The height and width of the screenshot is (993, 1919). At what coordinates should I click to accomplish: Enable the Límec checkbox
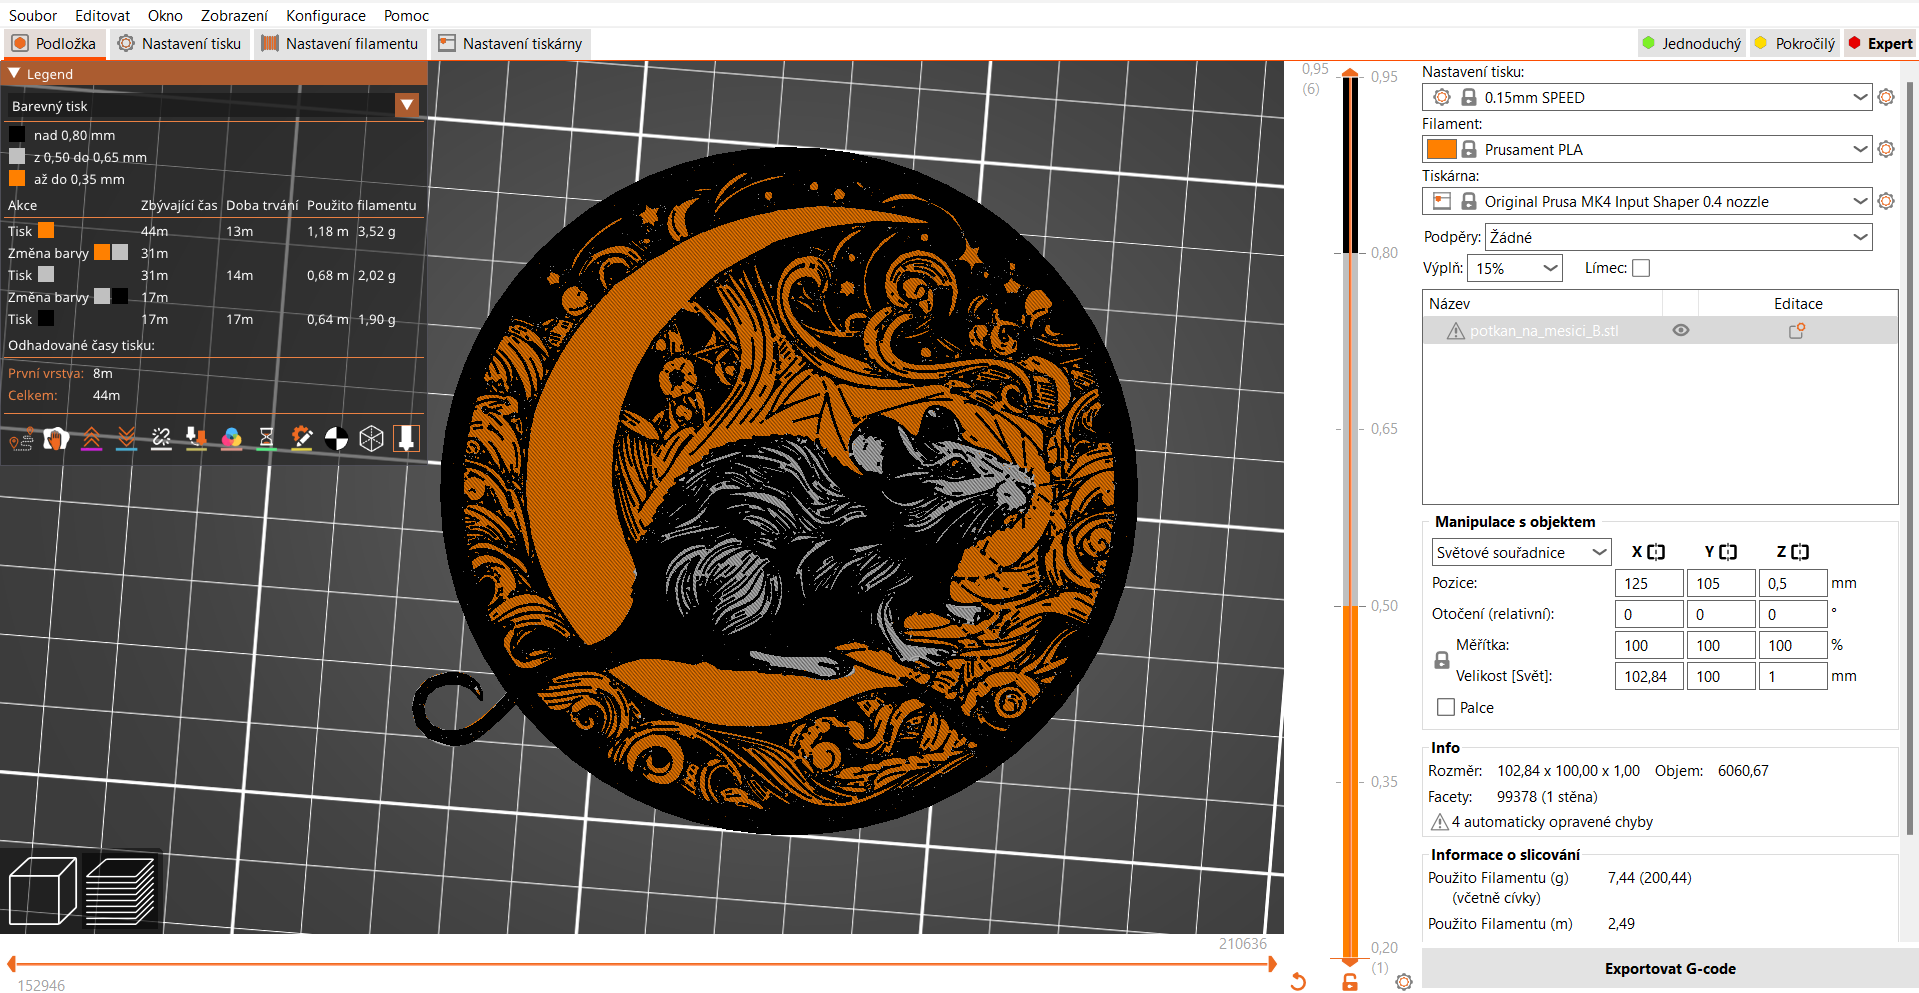tap(1641, 268)
